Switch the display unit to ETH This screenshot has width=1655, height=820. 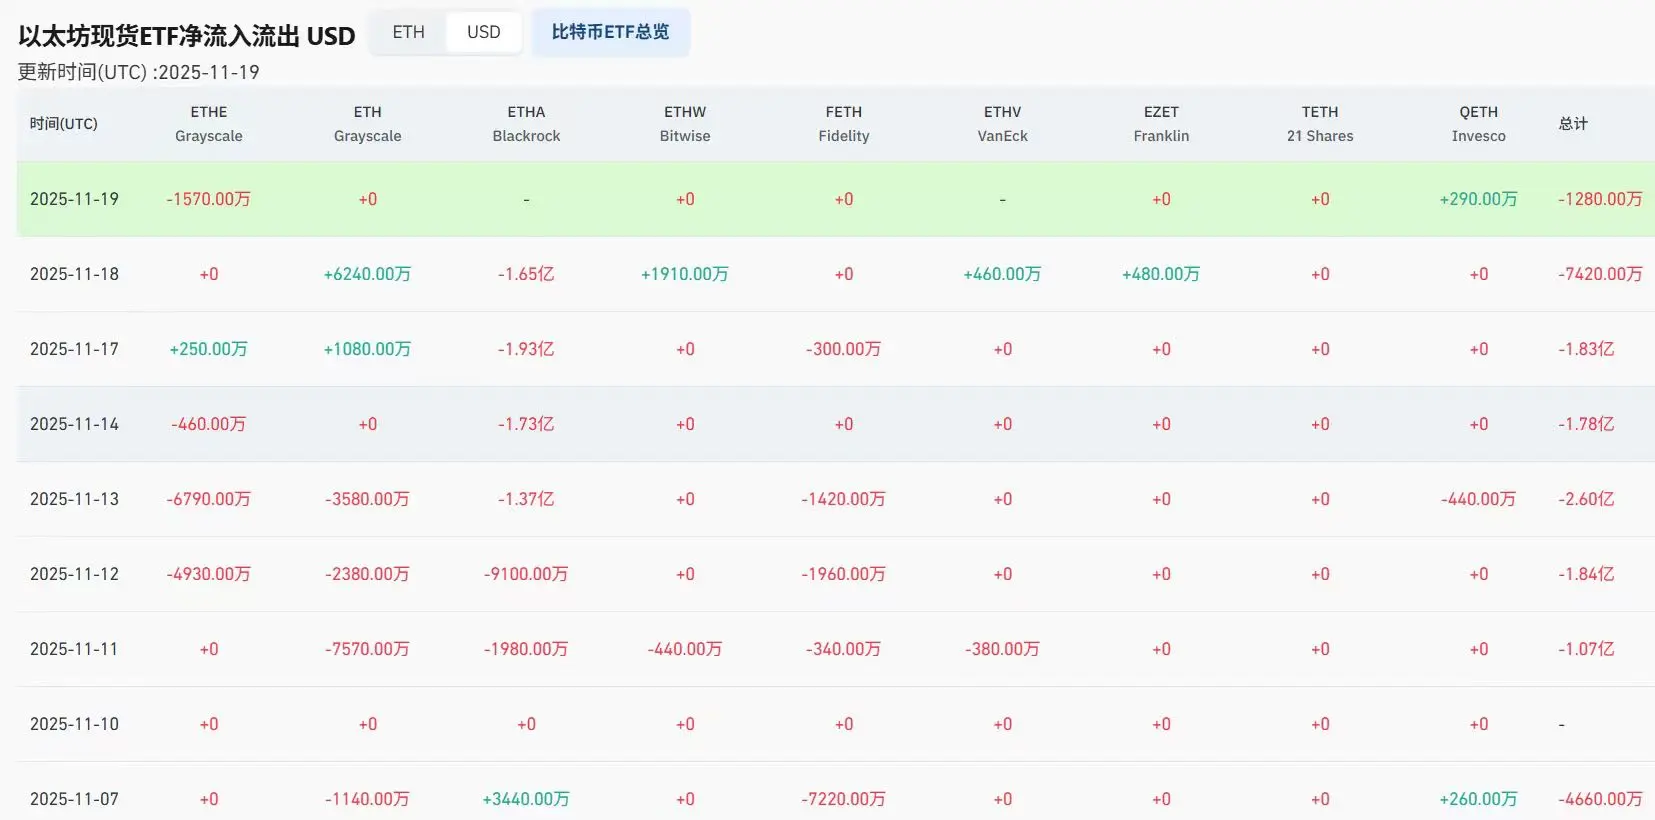point(408,32)
